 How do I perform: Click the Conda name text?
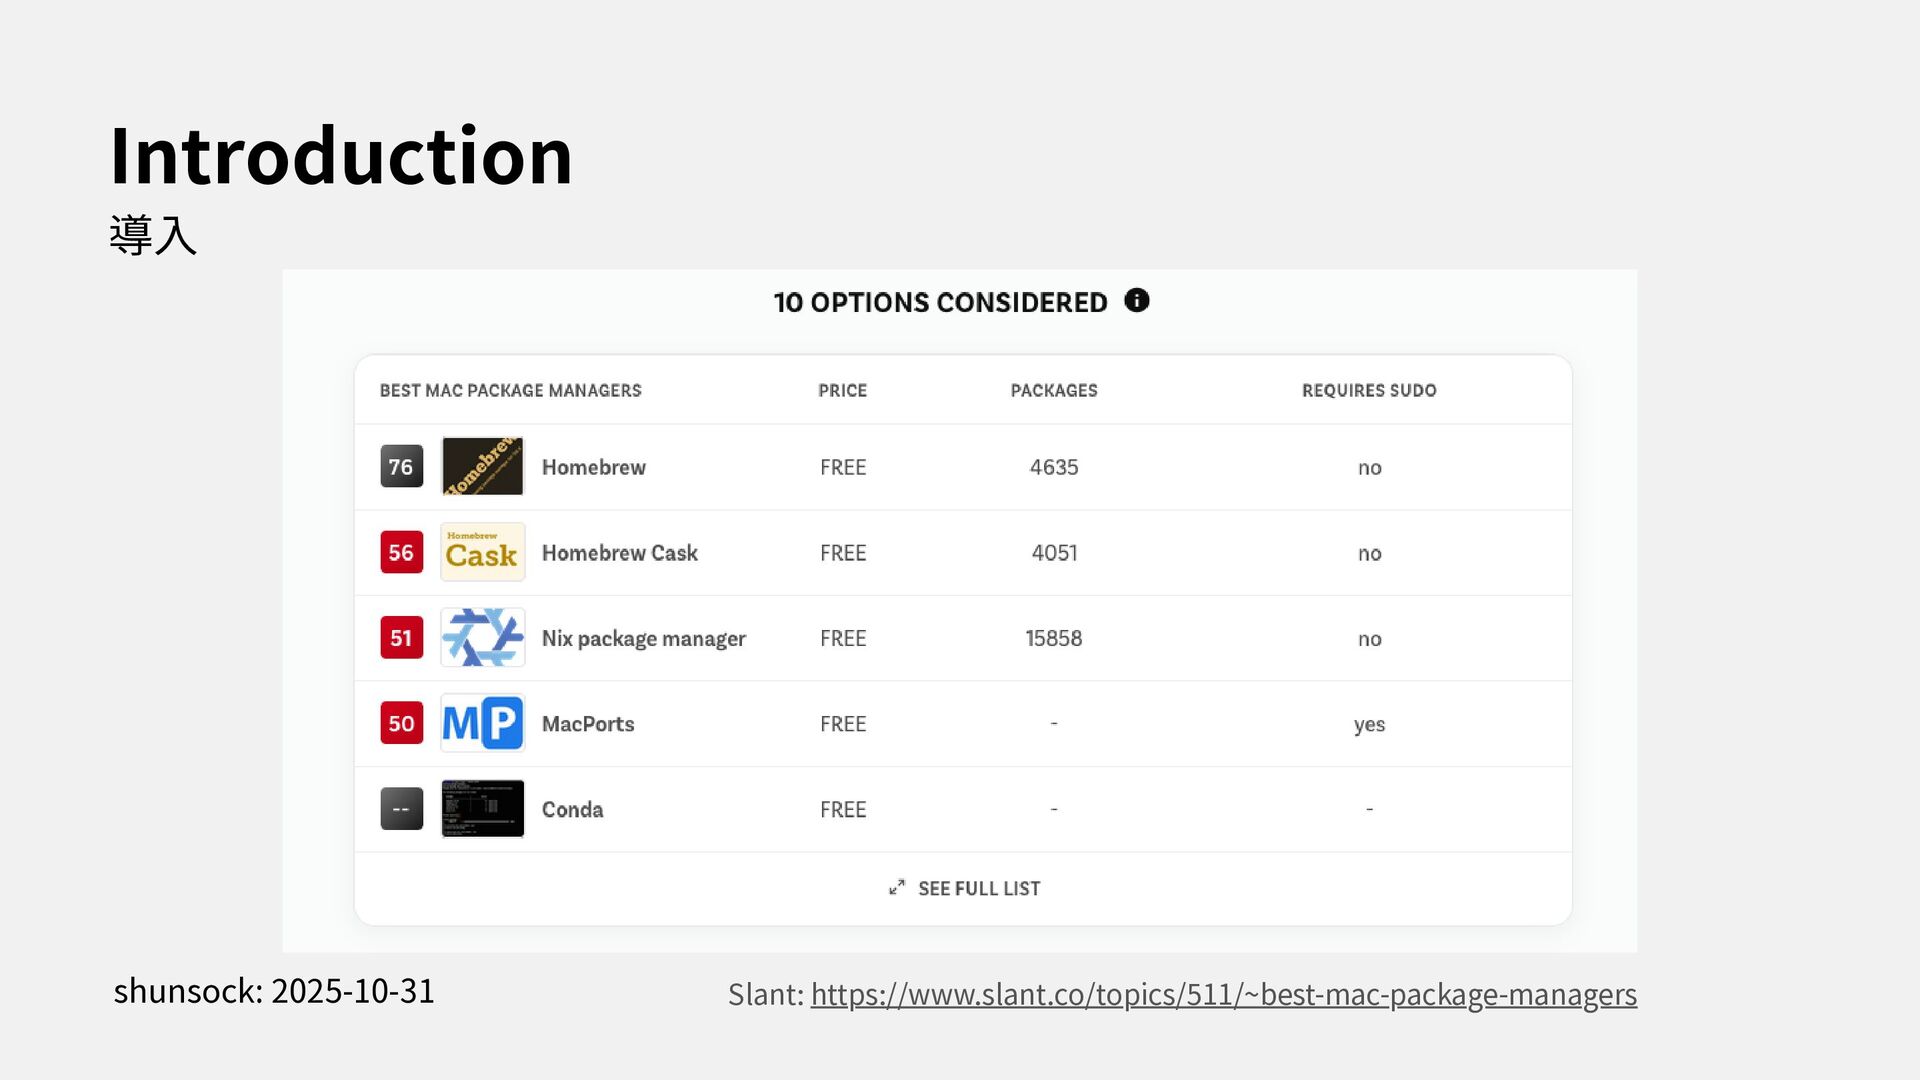572,809
